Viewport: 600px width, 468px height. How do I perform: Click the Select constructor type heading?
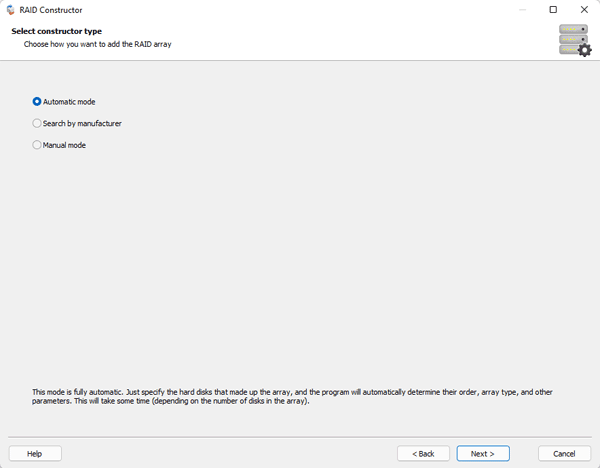tap(57, 31)
